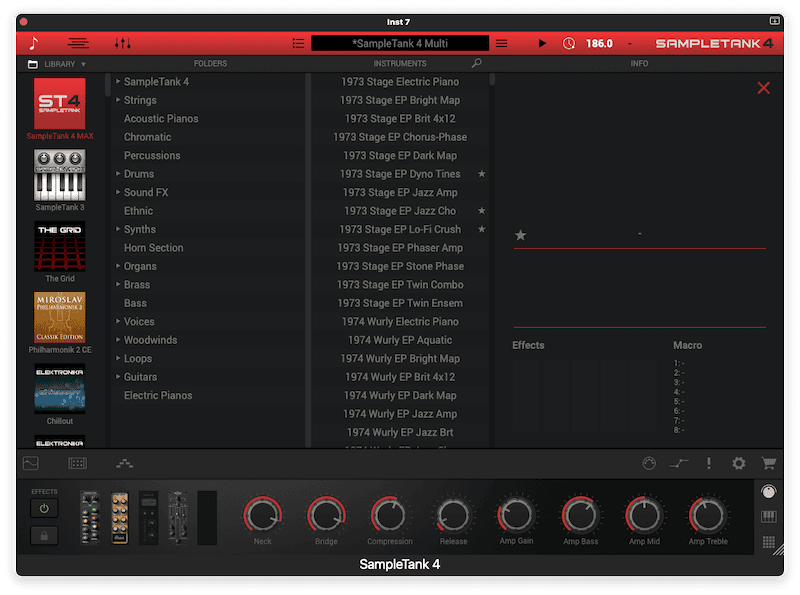
Task: Select the SampleTank 3 library thumbnail
Action: [60, 175]
